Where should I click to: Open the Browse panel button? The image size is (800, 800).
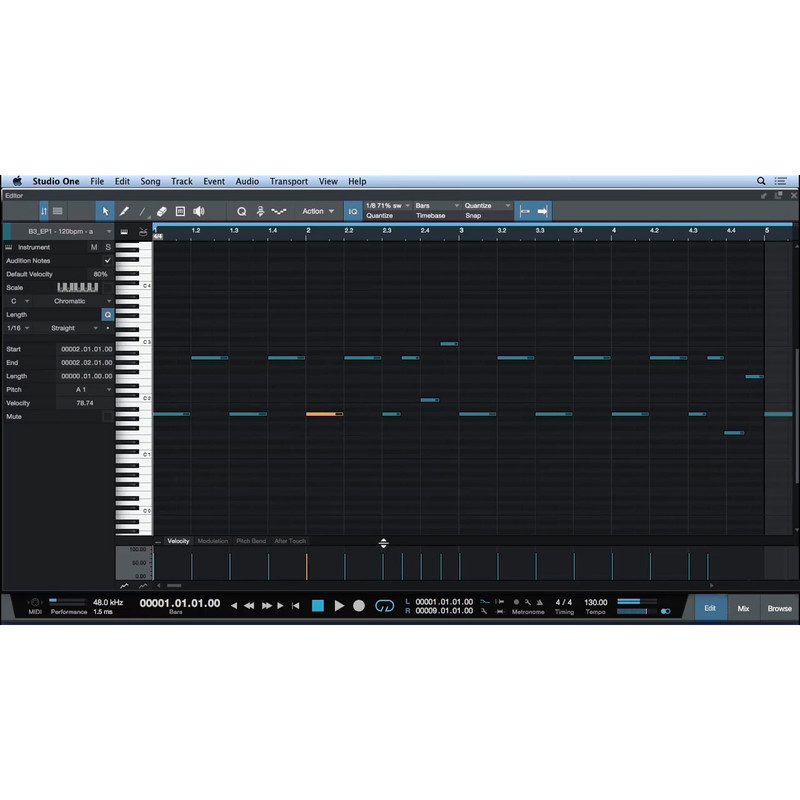click(779, 608)
